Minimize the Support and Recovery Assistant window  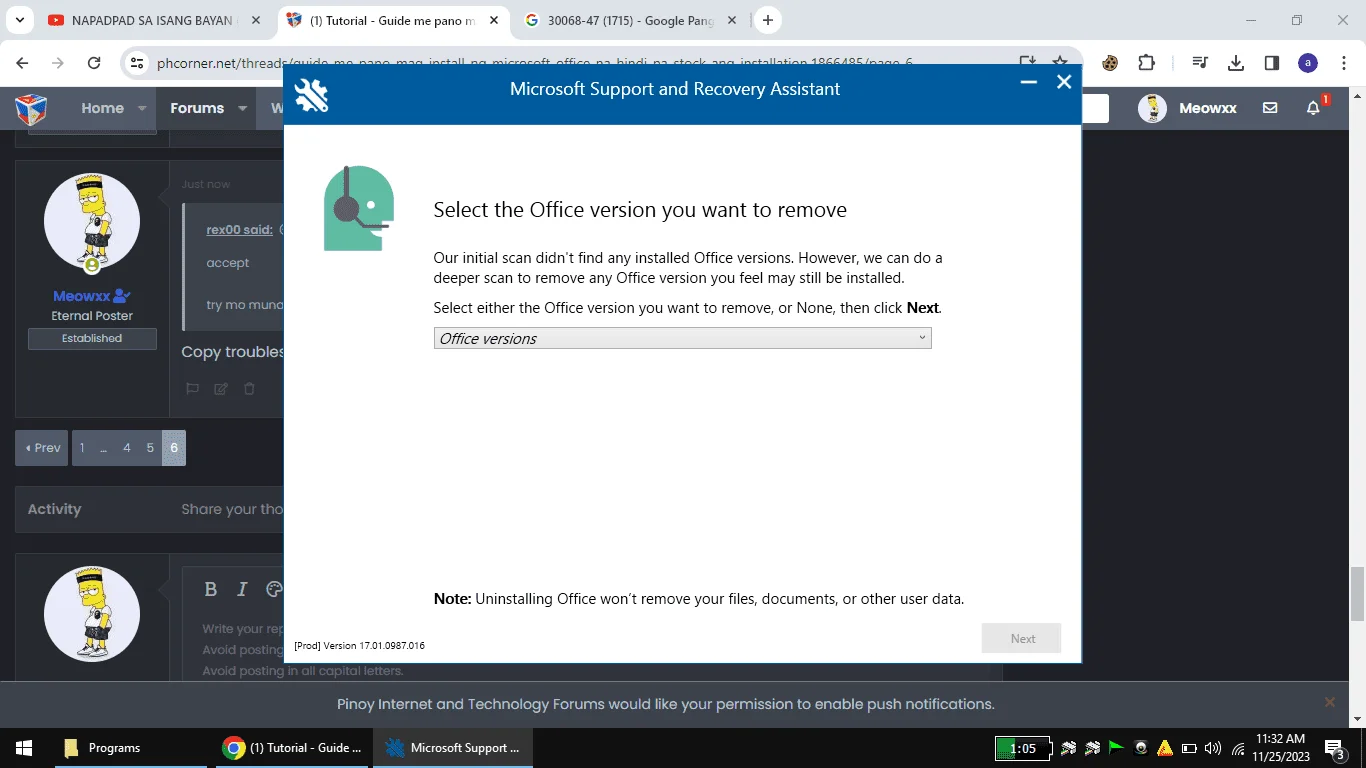(1028, 83)
